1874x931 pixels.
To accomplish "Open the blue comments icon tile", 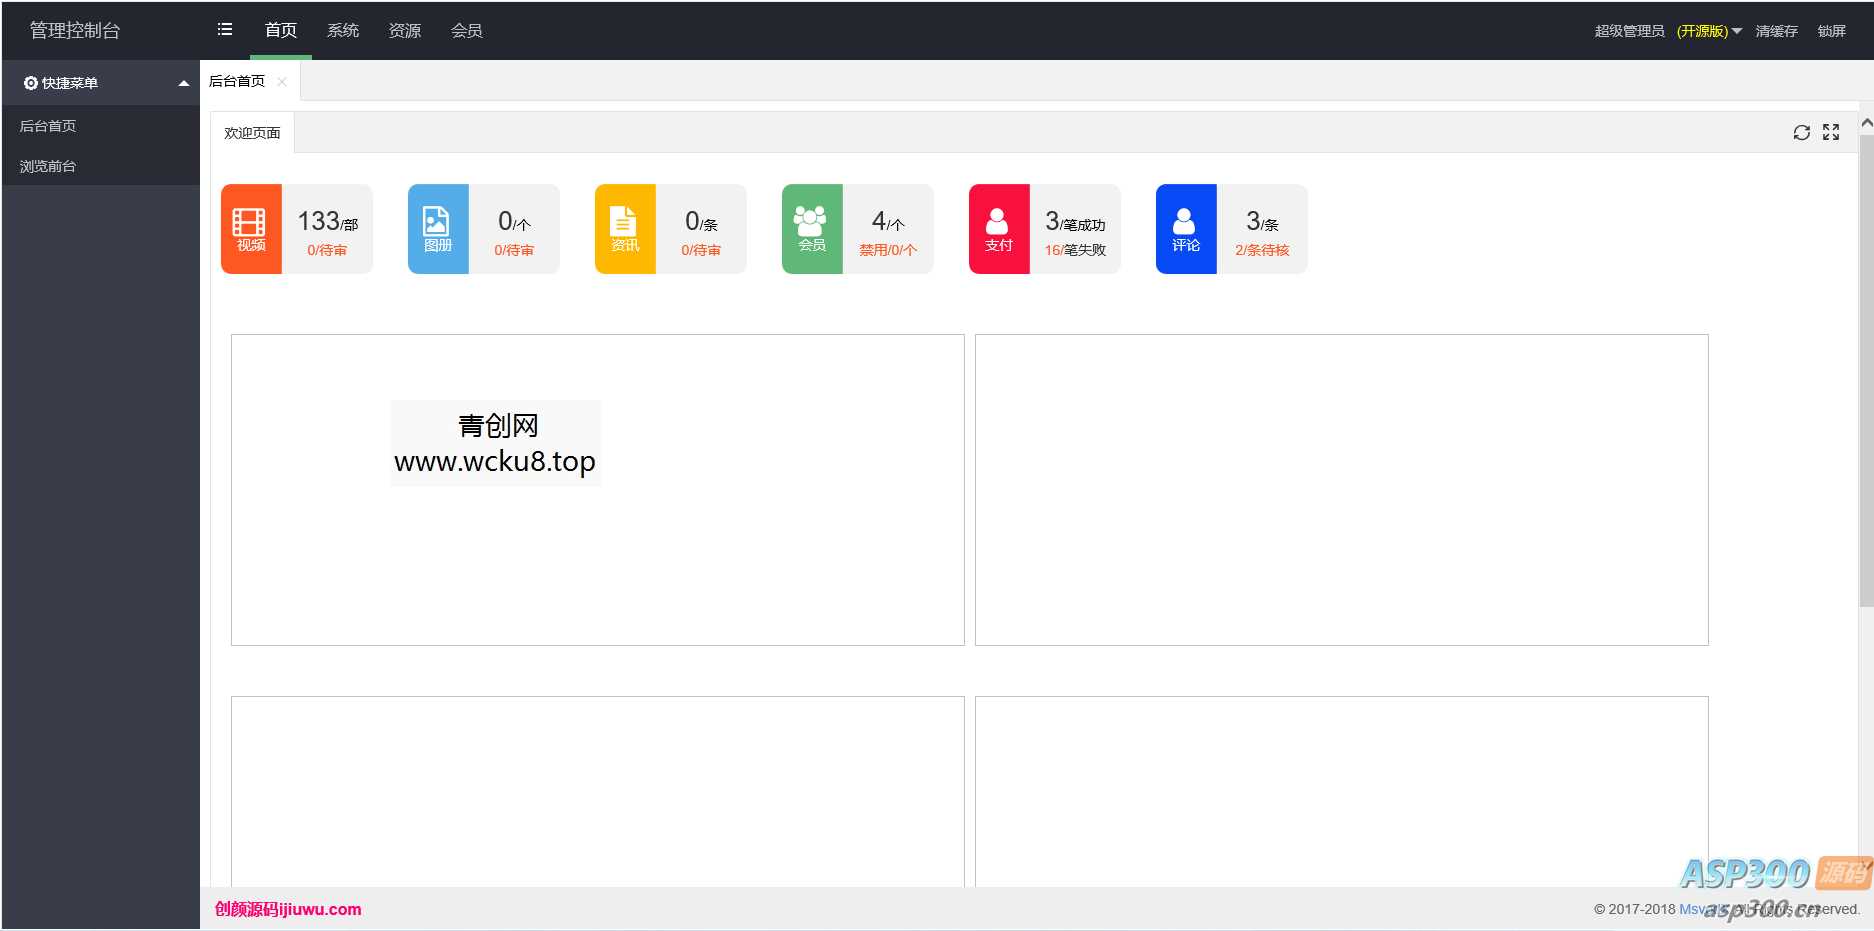I will click(1185, 228).
